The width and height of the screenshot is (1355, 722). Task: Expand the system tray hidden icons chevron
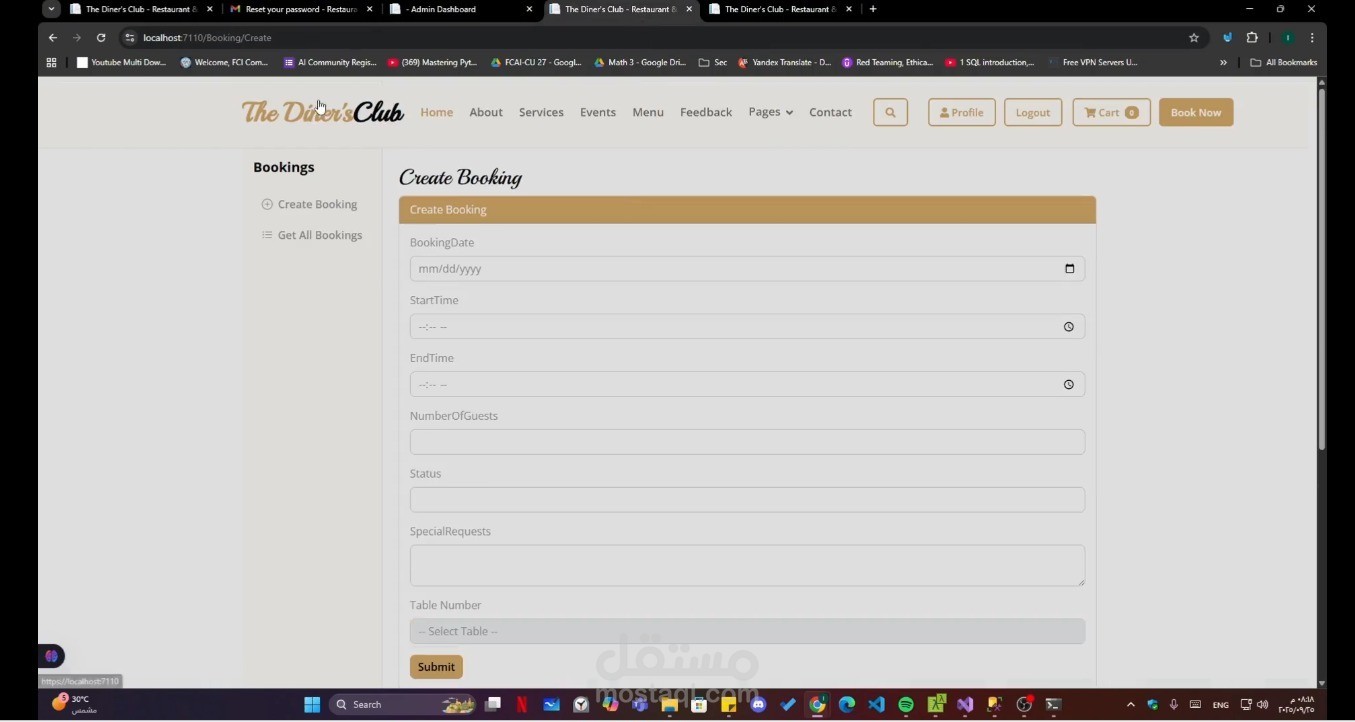[x=1131, y=705]
